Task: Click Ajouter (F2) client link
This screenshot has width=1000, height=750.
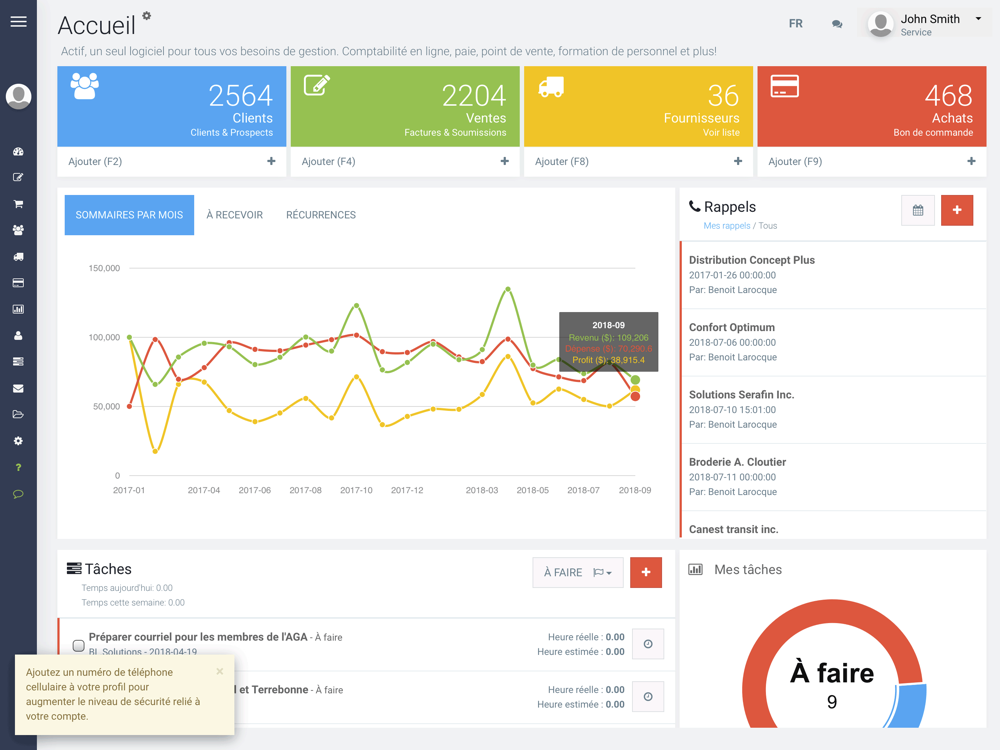Action: coord(95,161)
